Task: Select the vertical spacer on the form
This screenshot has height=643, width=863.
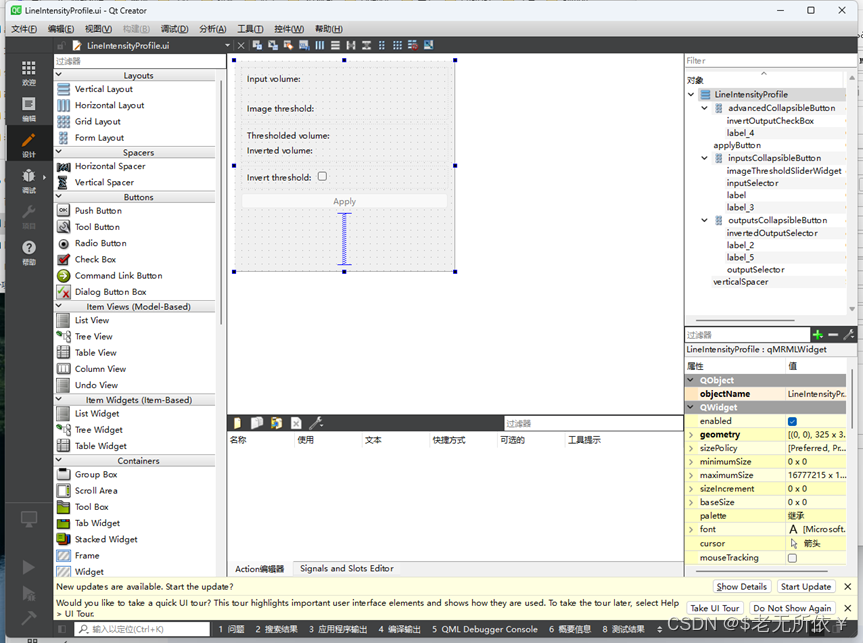Action: coord(345,238)
